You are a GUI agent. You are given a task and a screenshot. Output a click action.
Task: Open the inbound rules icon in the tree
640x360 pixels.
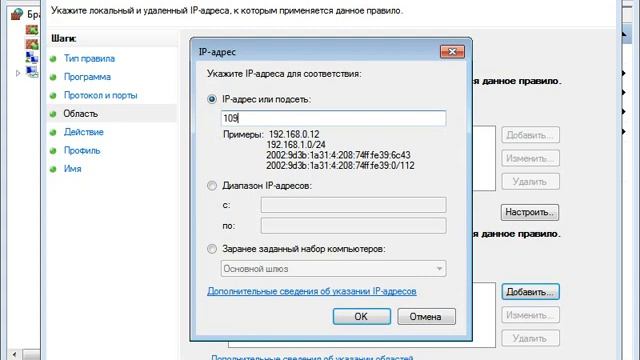(32, 30)
